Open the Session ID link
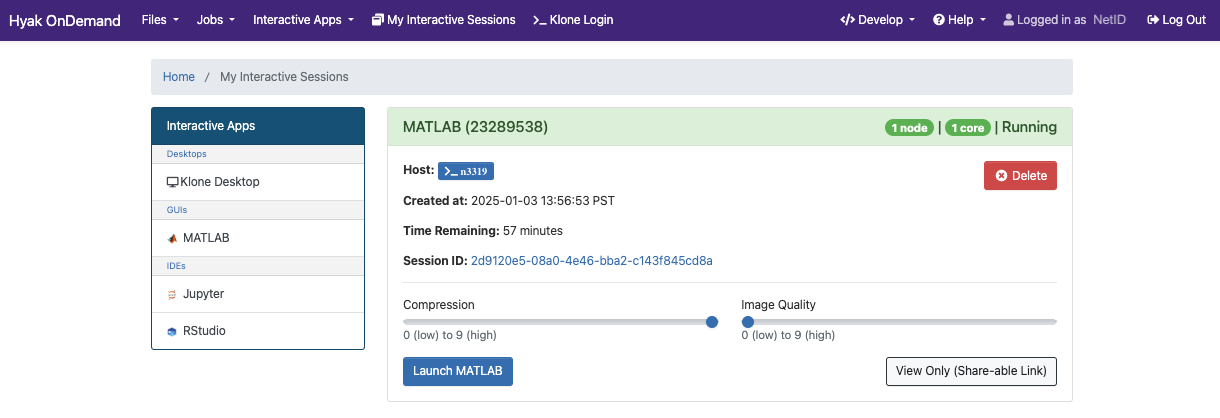Image resolution: width=1220 pixels, height=418 pixels. pos(592,260)
